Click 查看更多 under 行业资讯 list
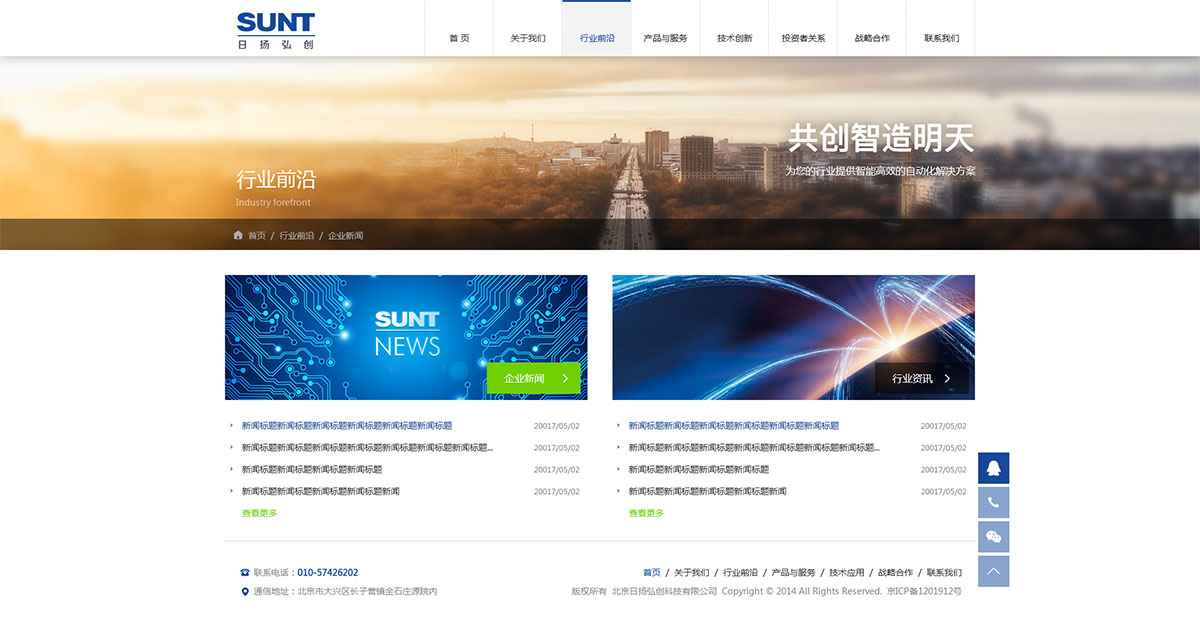The height and width of the screenshot is (625, 1200). coord(646,513)
